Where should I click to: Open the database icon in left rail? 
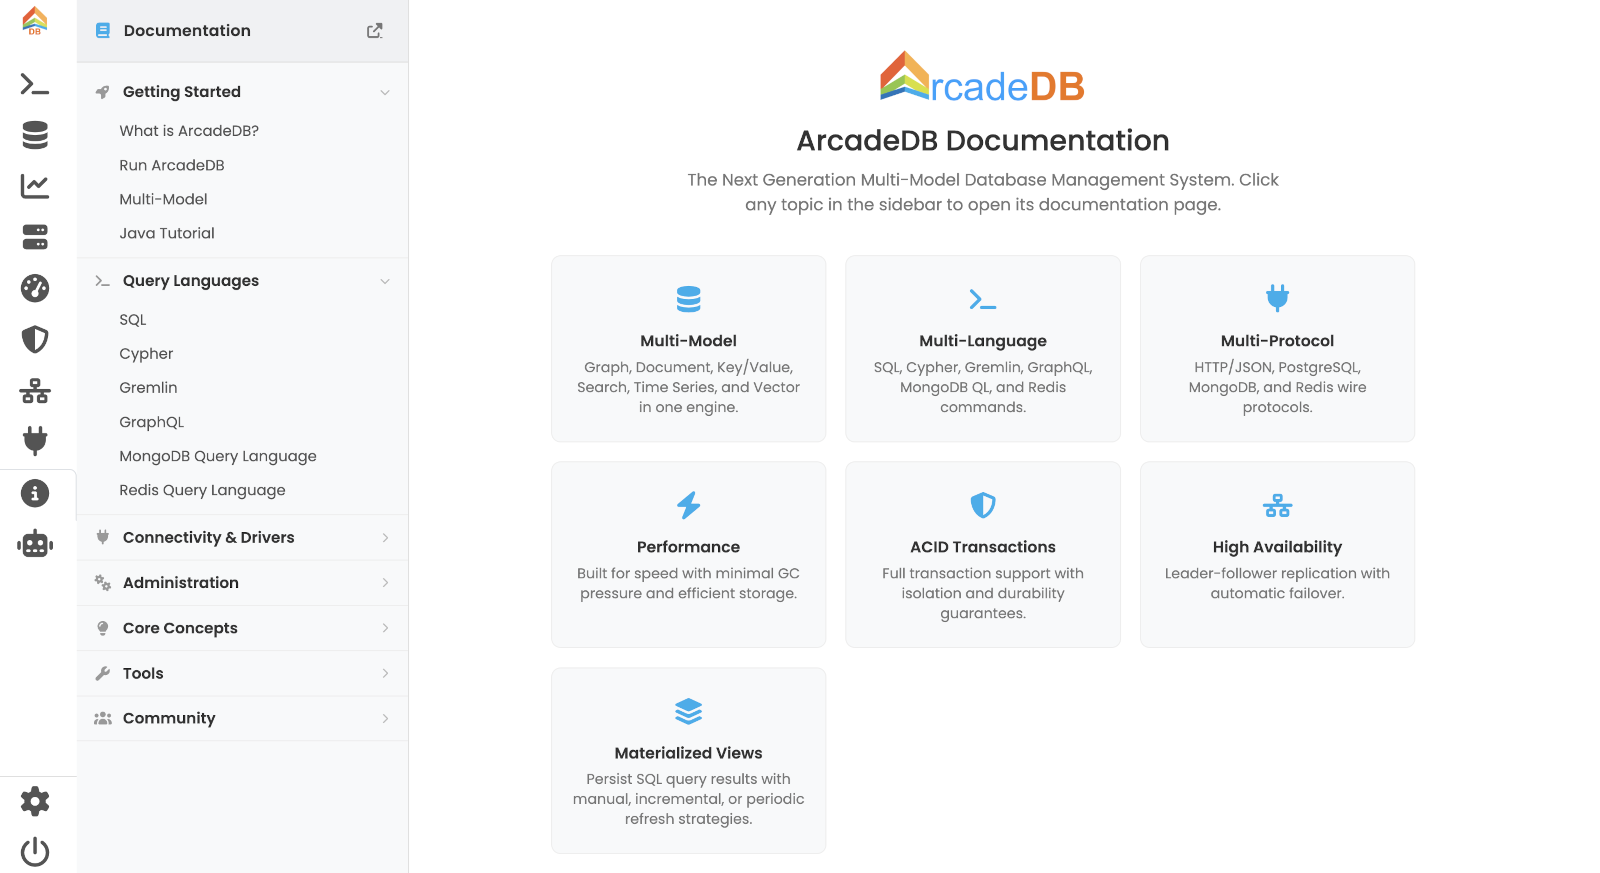point(35,135)
